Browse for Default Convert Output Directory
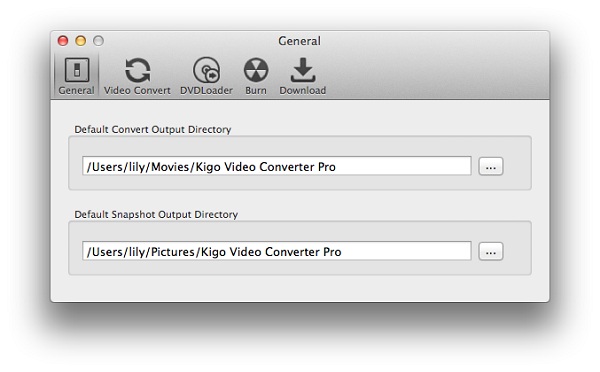The image size is (600, 372). click(x=491, y=166)
